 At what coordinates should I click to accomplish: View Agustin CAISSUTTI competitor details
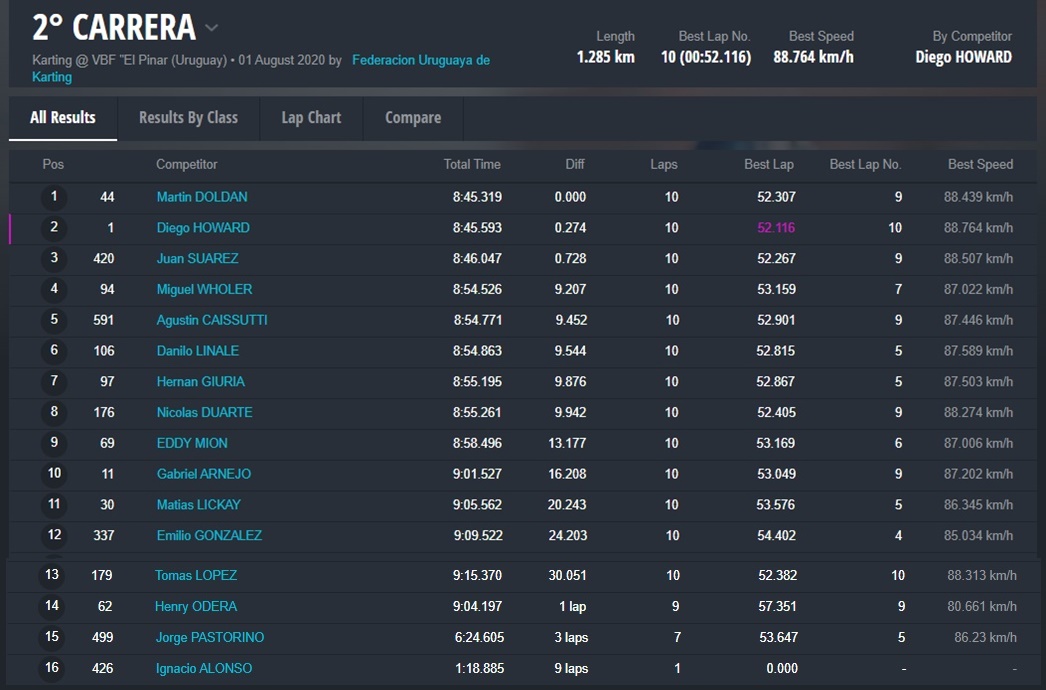212,321
